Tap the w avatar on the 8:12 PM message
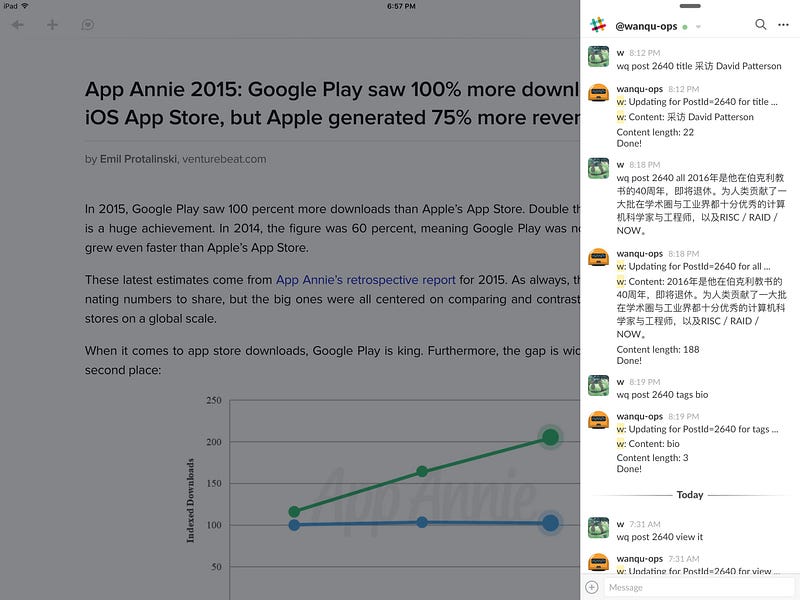800x600 pixels. 598,57
